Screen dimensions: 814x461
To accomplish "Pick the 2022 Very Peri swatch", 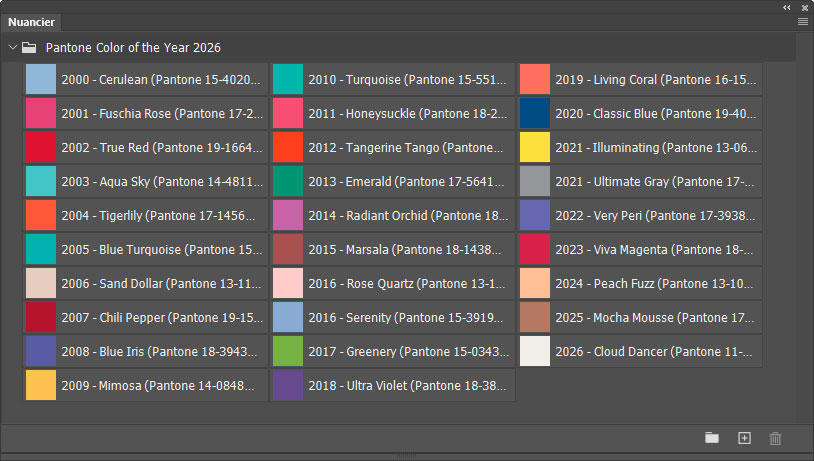I will [535, 215].
